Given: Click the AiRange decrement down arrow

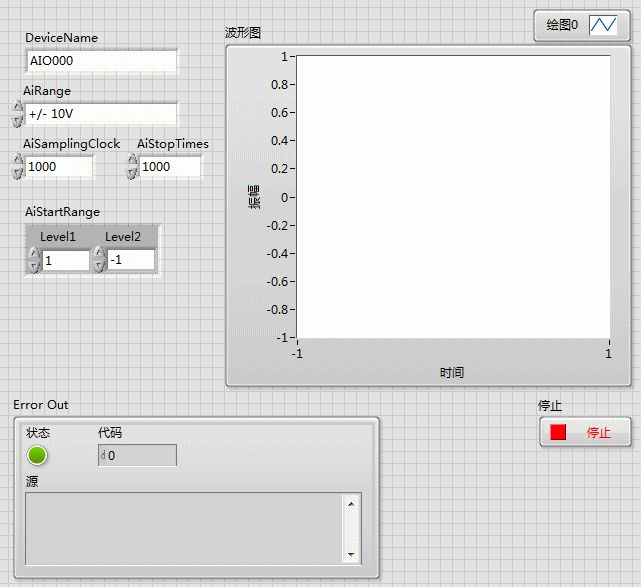Looking at the screenshot, I should click(17, 120).
